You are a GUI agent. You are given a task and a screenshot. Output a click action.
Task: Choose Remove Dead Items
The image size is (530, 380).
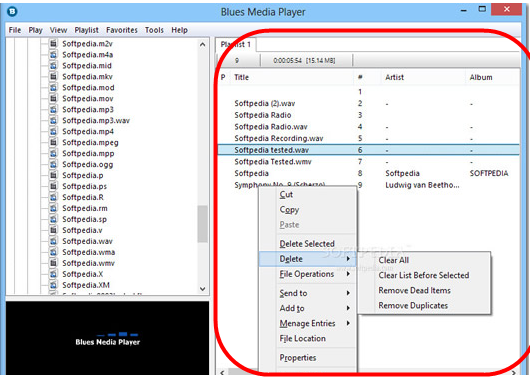pos(424,290)
